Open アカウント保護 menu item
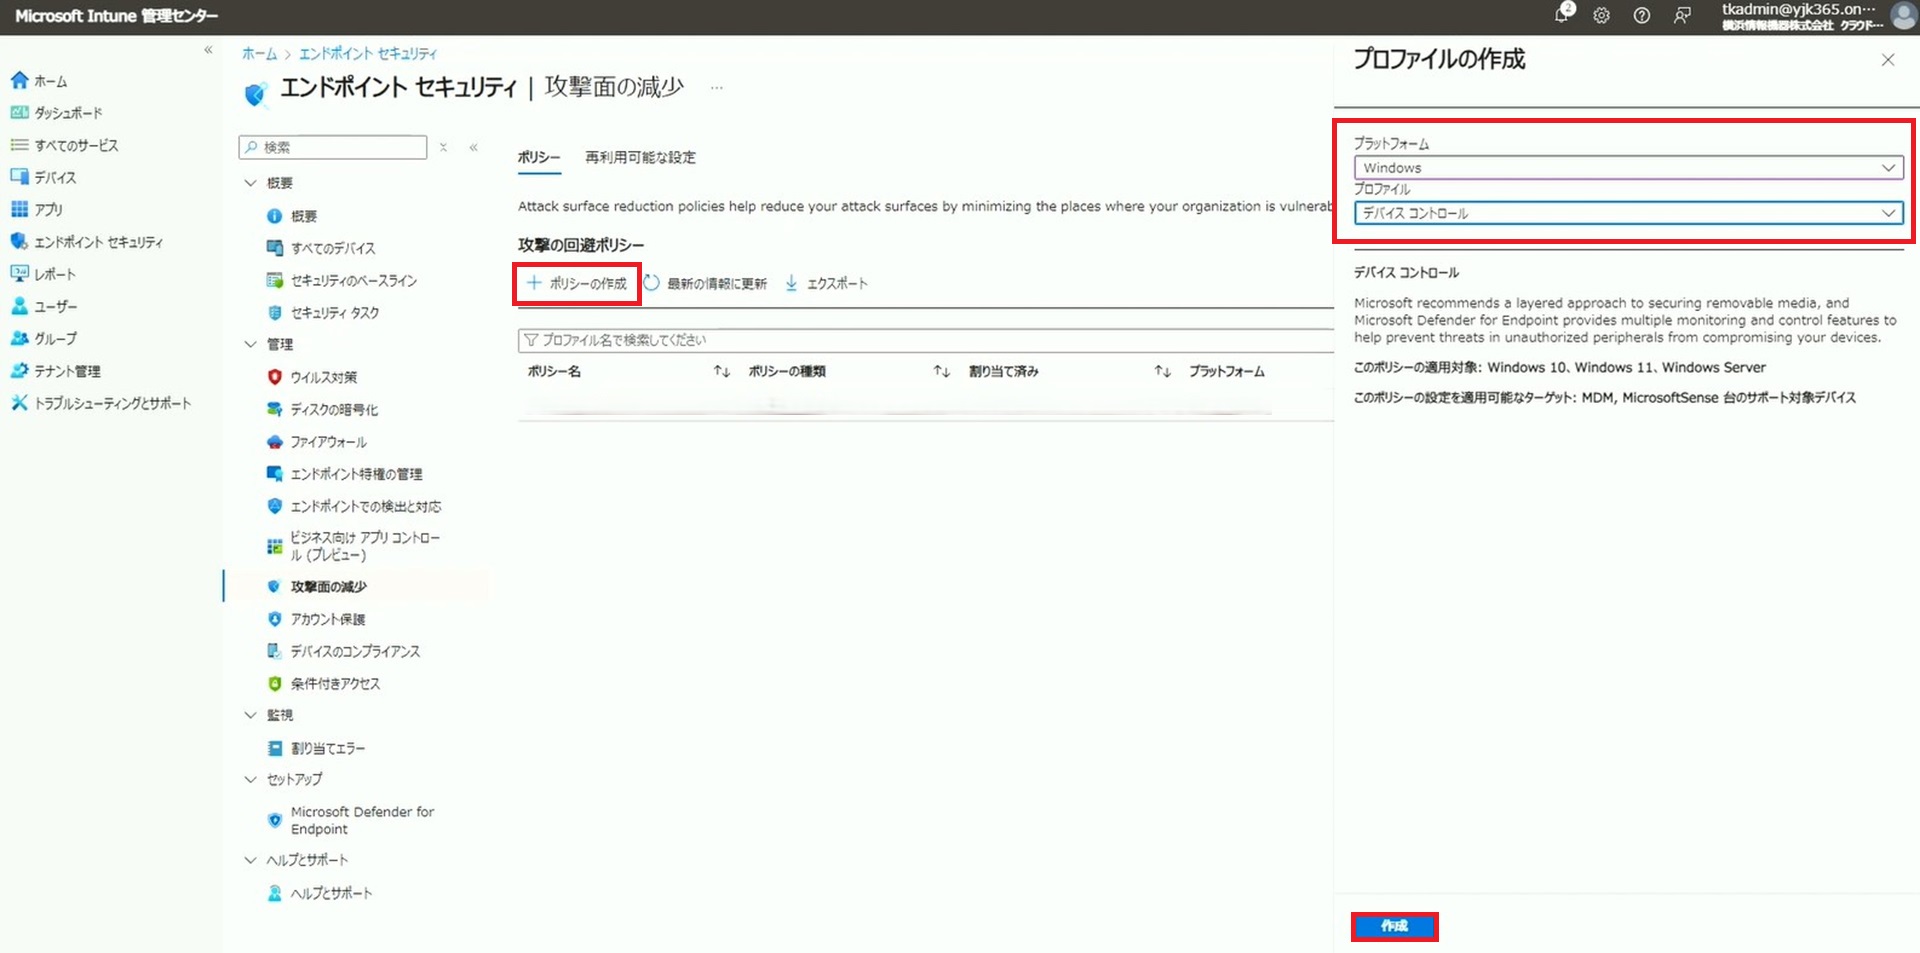Viewport: 1920px width, 953px height. click(x=327, y=619)
